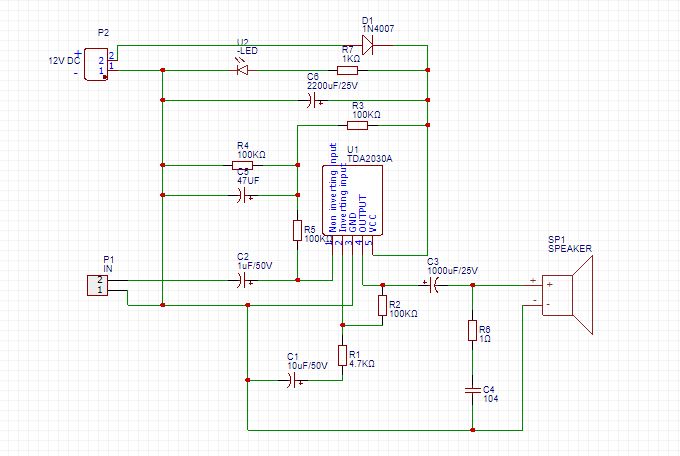Select the C6 2200uF capacitor symbol
The width and height of the screenshot is (680, 456).
[x=314, y=101]
